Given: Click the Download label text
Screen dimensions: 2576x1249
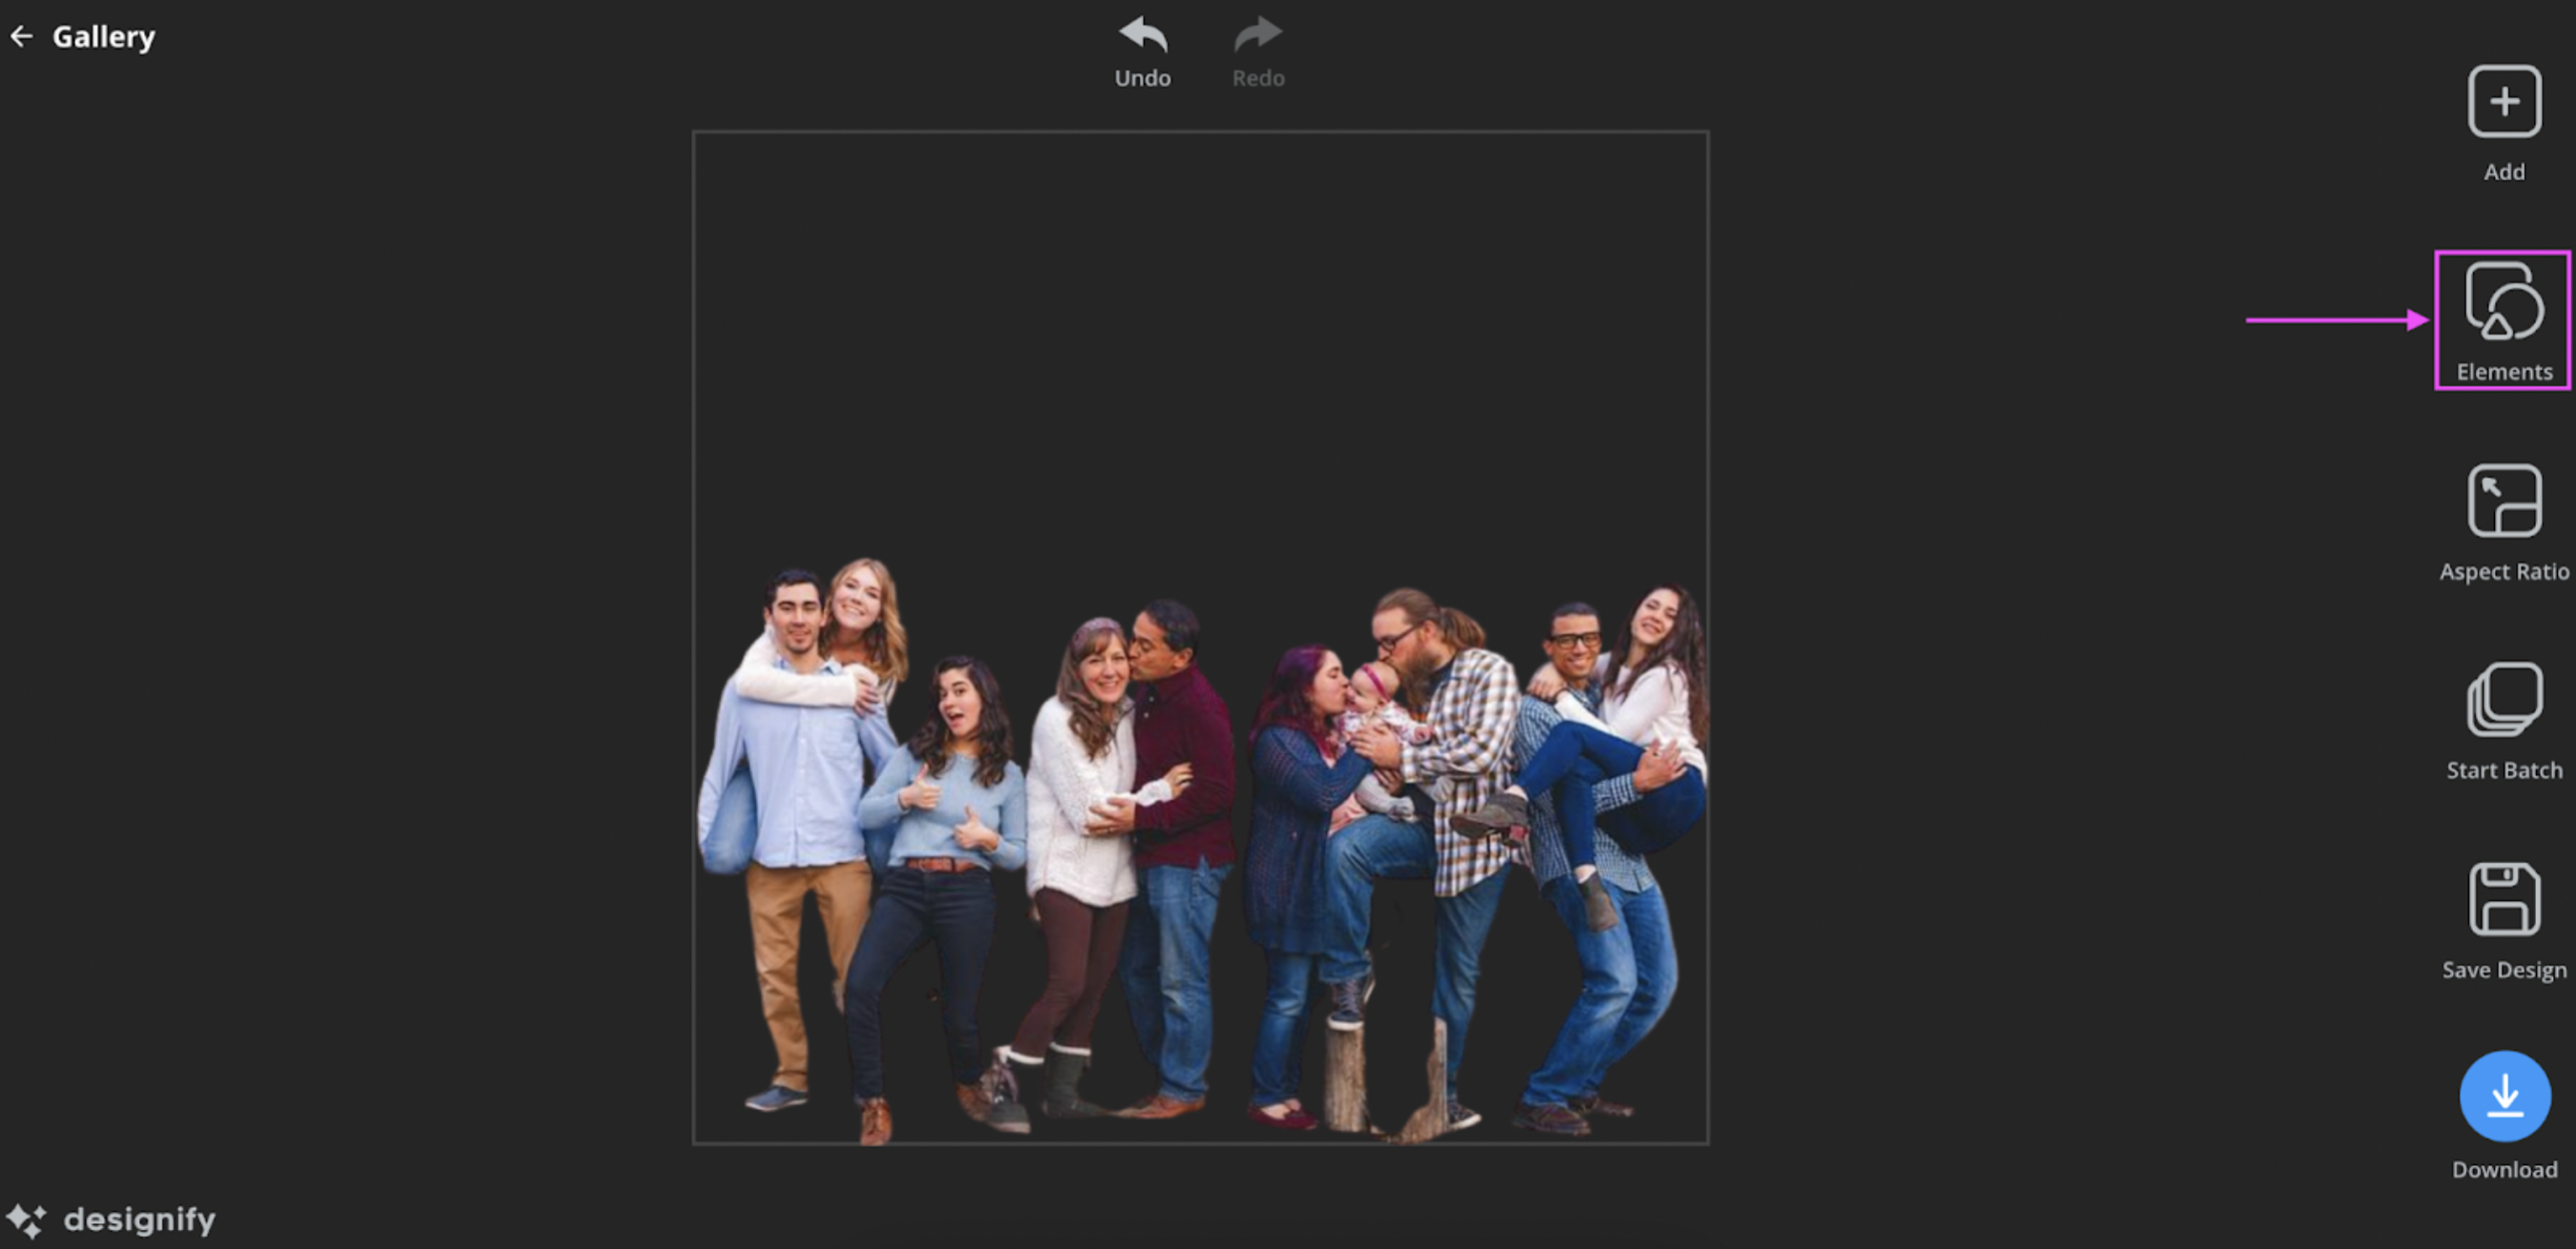Looking at the screenshot, I should point(2504,1170).
